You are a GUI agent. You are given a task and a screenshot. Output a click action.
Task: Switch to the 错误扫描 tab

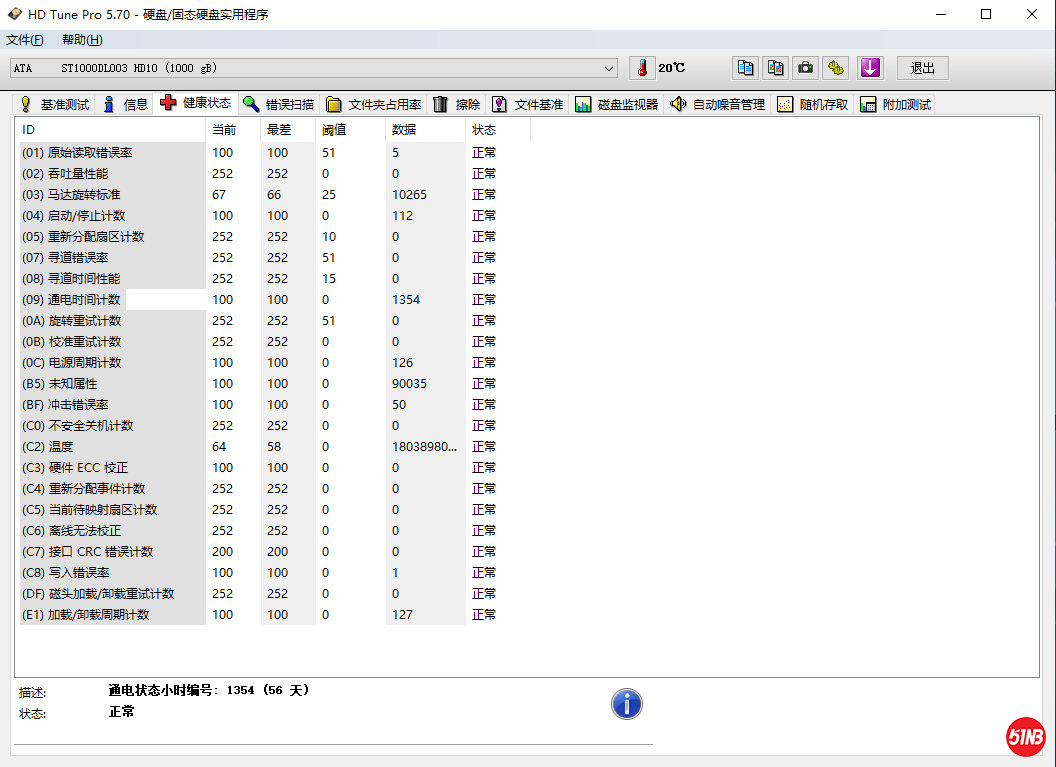[279, 104]
